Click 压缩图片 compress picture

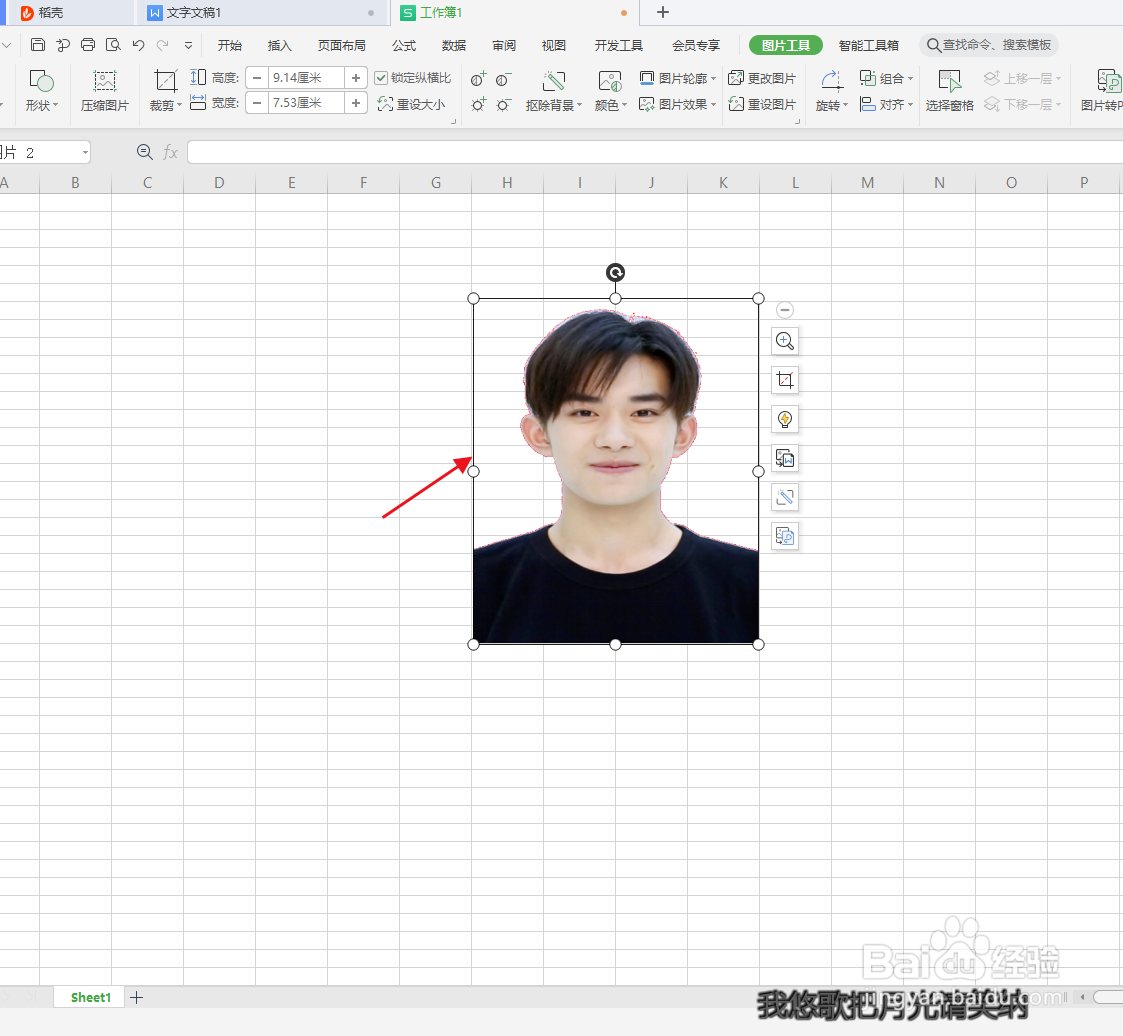[x=105, y=90]
